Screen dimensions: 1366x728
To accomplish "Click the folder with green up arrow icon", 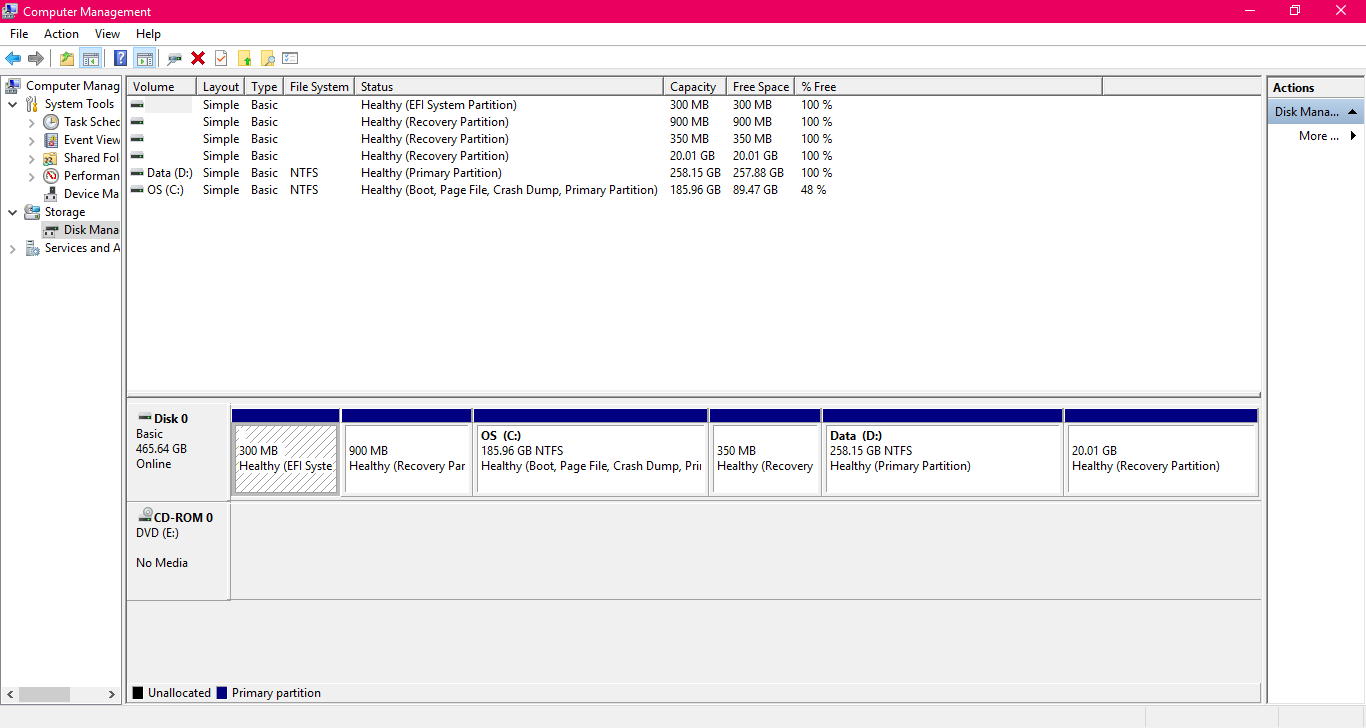I will [244, 58].
